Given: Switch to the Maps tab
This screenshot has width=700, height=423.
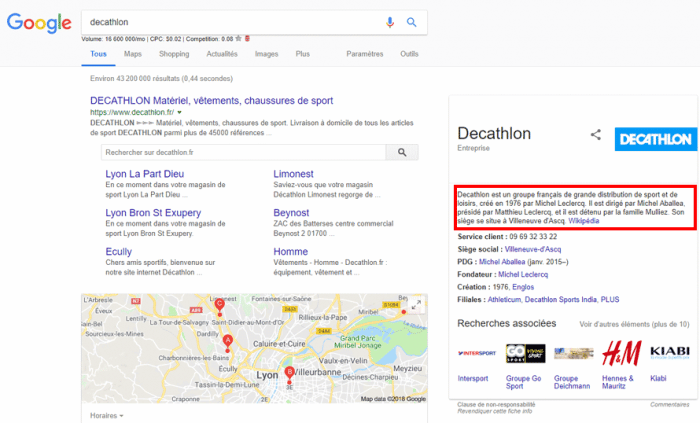Looking at the screenshot, I should click(133, 54).
